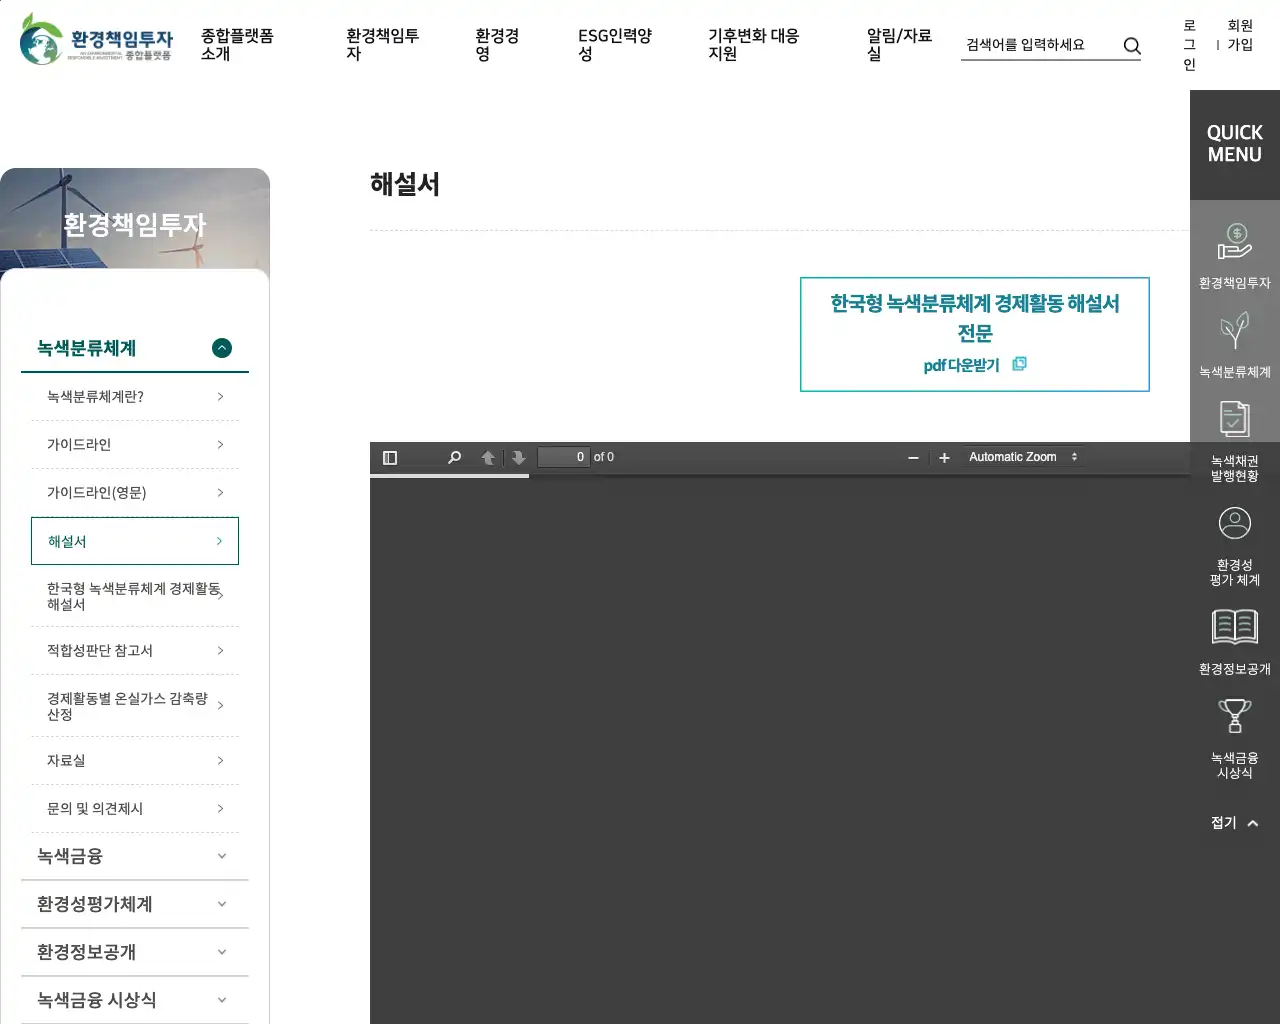This screenshot has width=1280, height=1024.
Task: Collapse the 녹색분류체계 sidebar section
Action: click(222, 348)
